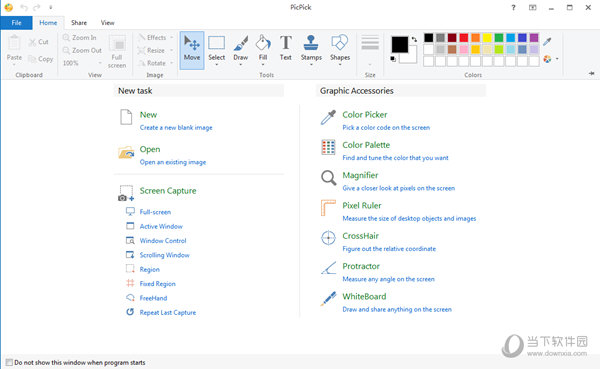This screenshot has height=369, width=600.
Task: Select the green color swatch in top row
Action: [499, 38]
